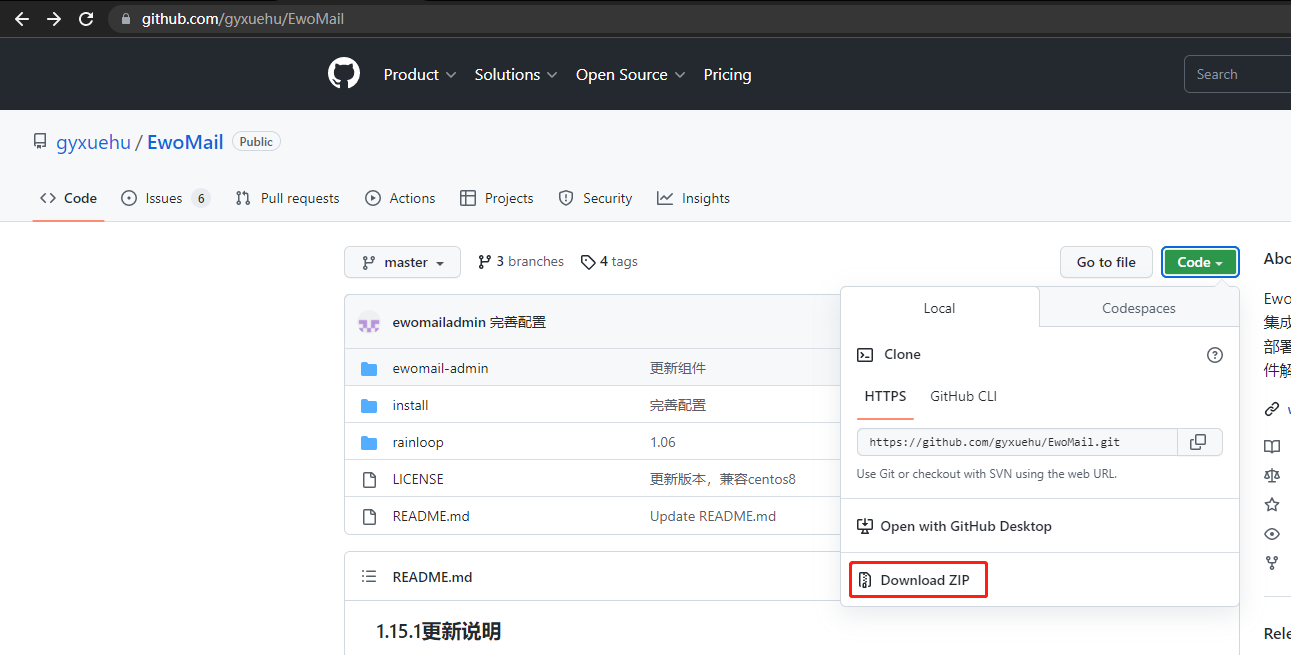This screenshot has height=655, width=1291.
Task: Choose Open with GitHub Desktop
Action: point(955,526)
